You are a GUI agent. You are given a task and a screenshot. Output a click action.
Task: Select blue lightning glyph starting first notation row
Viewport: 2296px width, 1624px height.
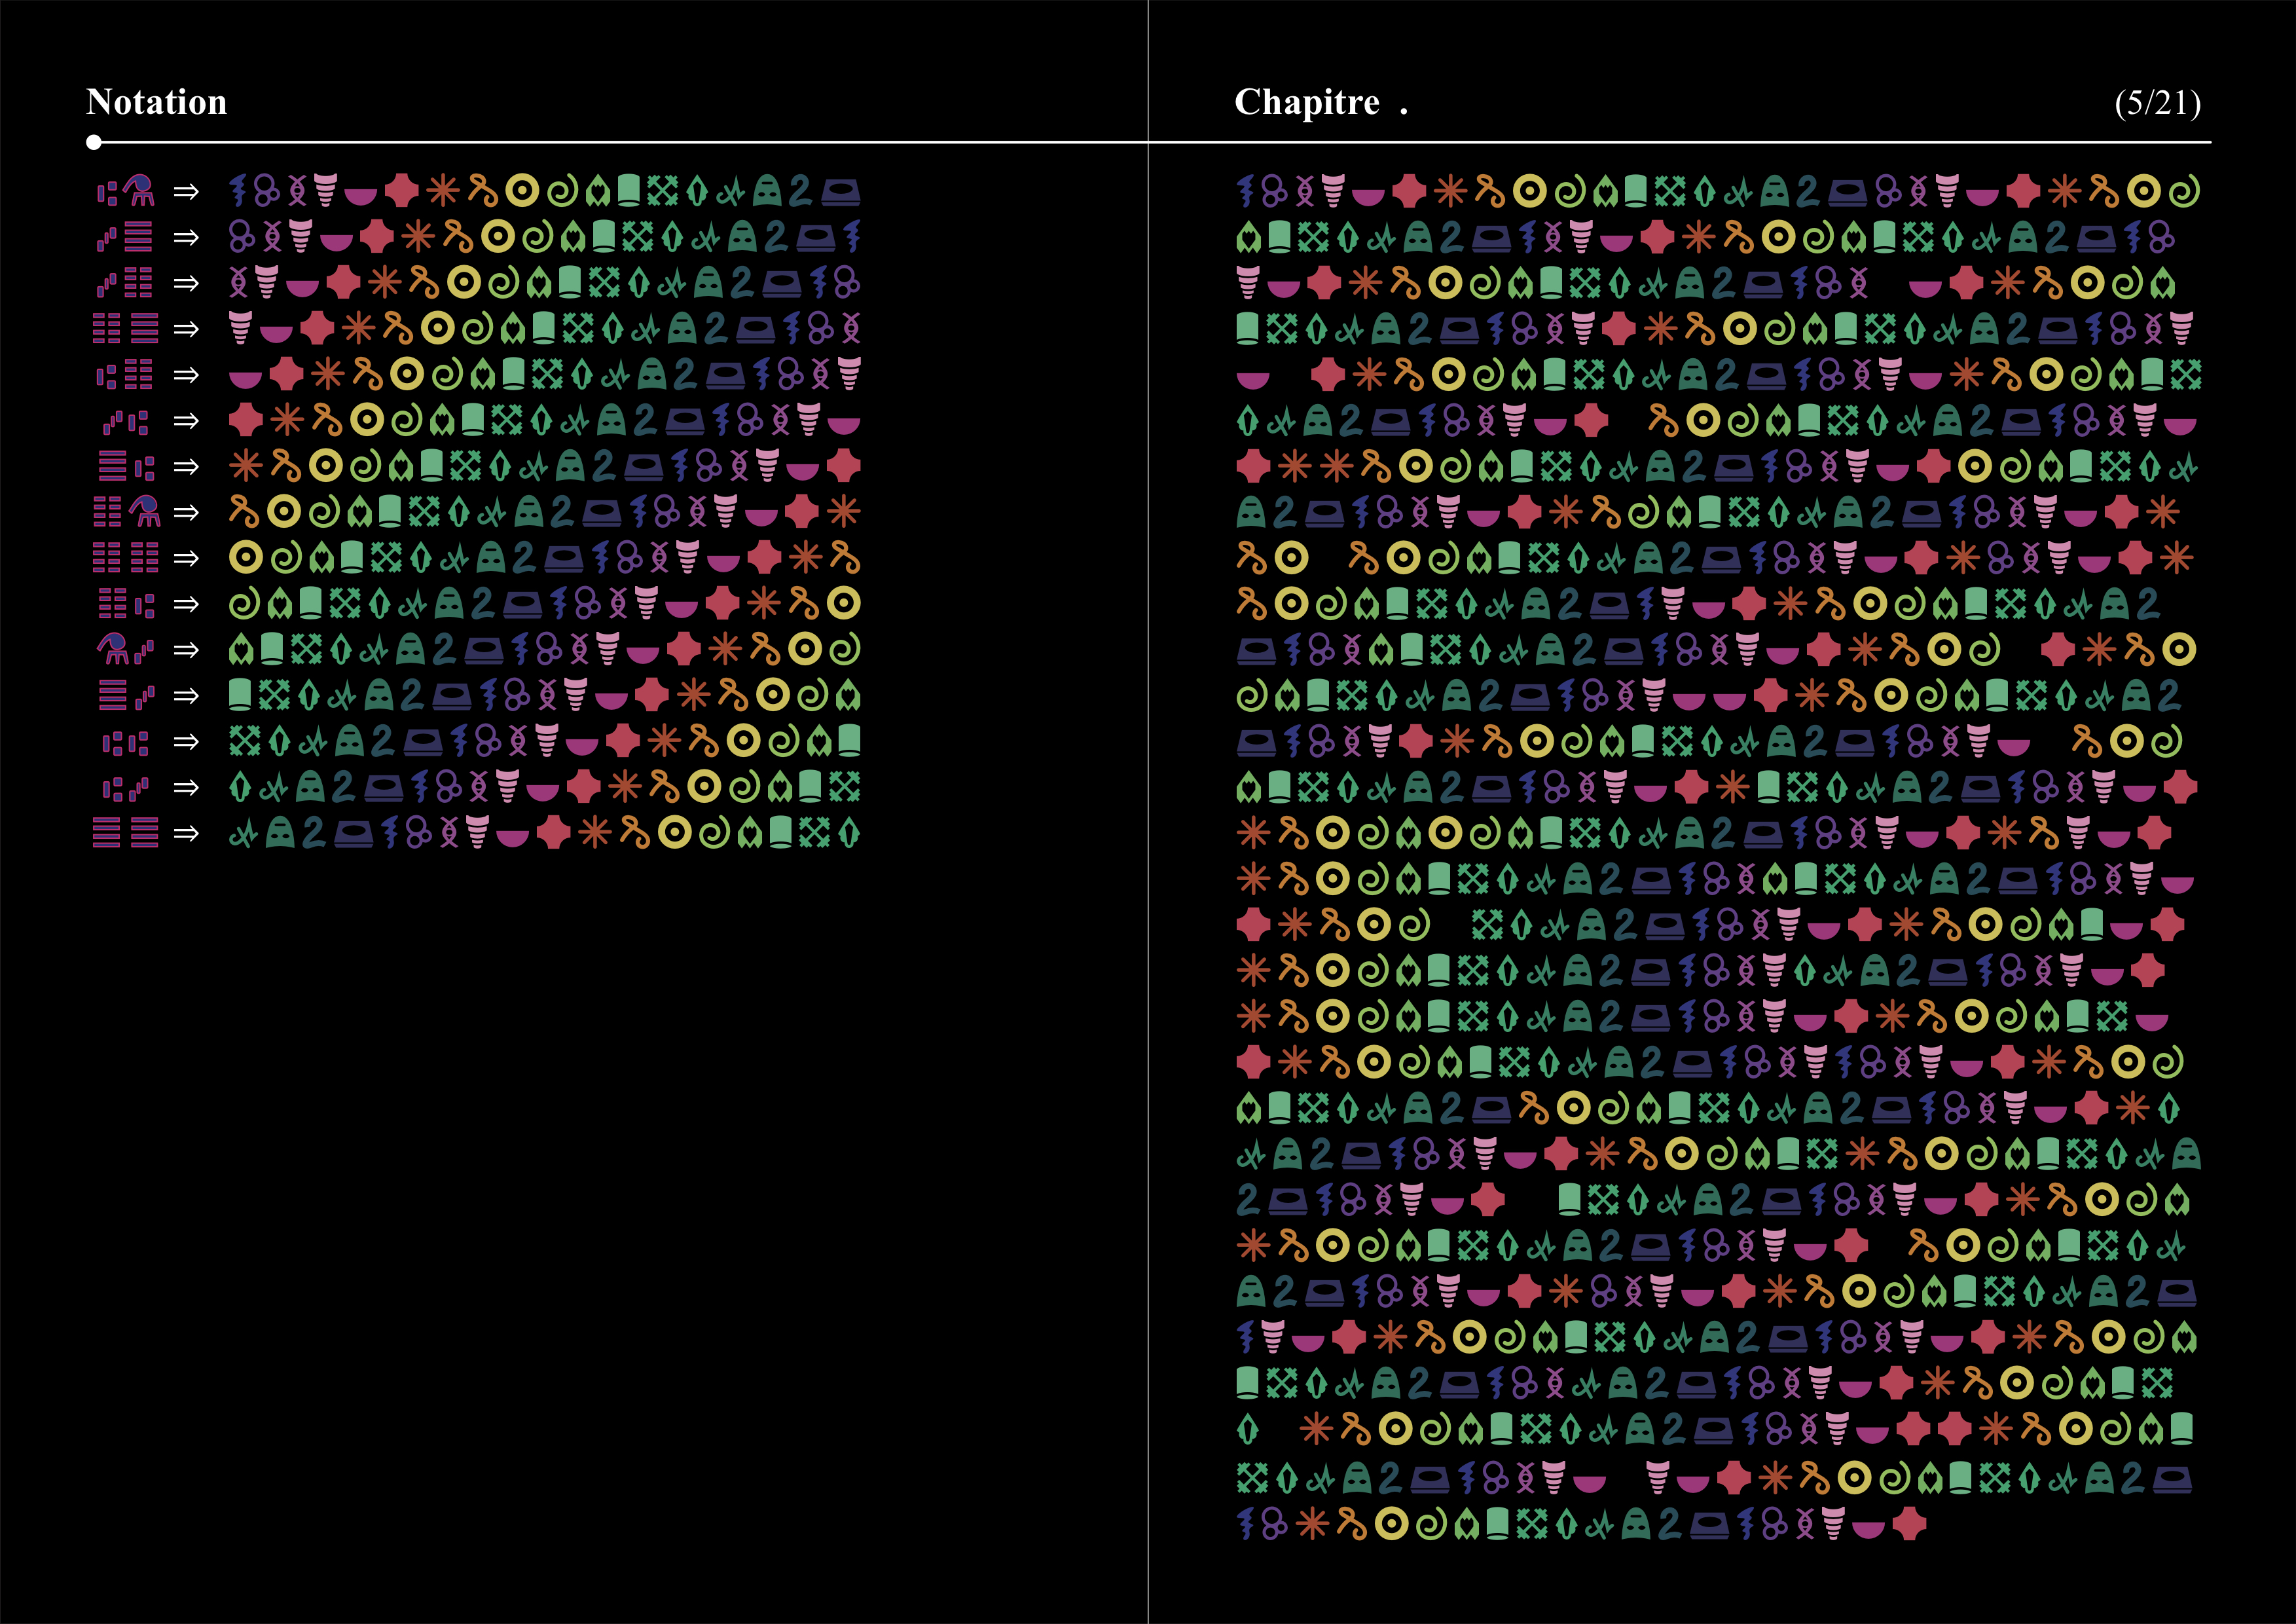coord(237,190)
